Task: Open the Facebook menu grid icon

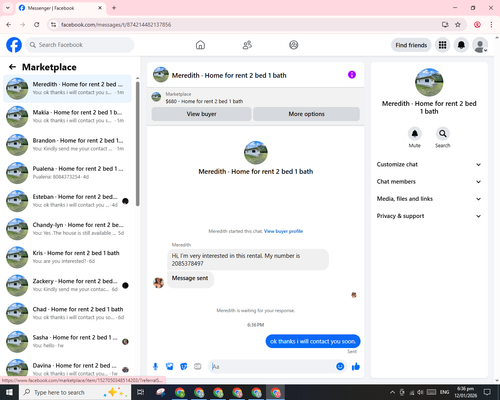Action: point(442,45)
